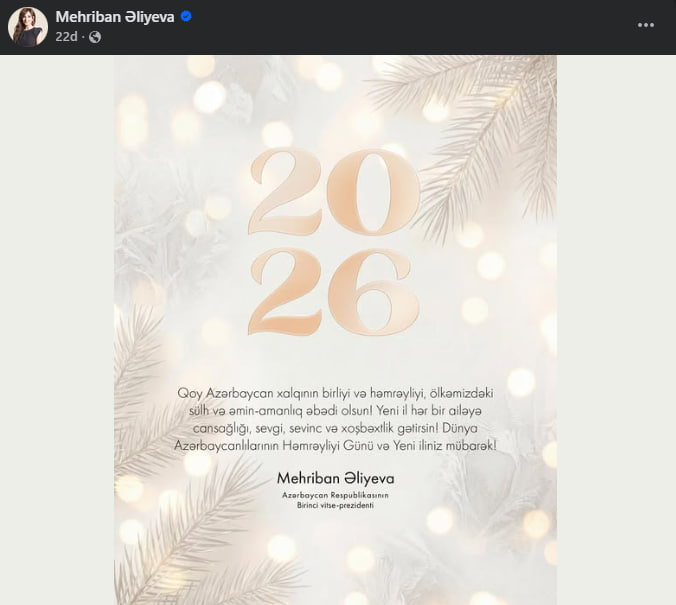This screenshot has height=605, width=676.
Task: Click the globe public audience icon
Action: (95, 37)
